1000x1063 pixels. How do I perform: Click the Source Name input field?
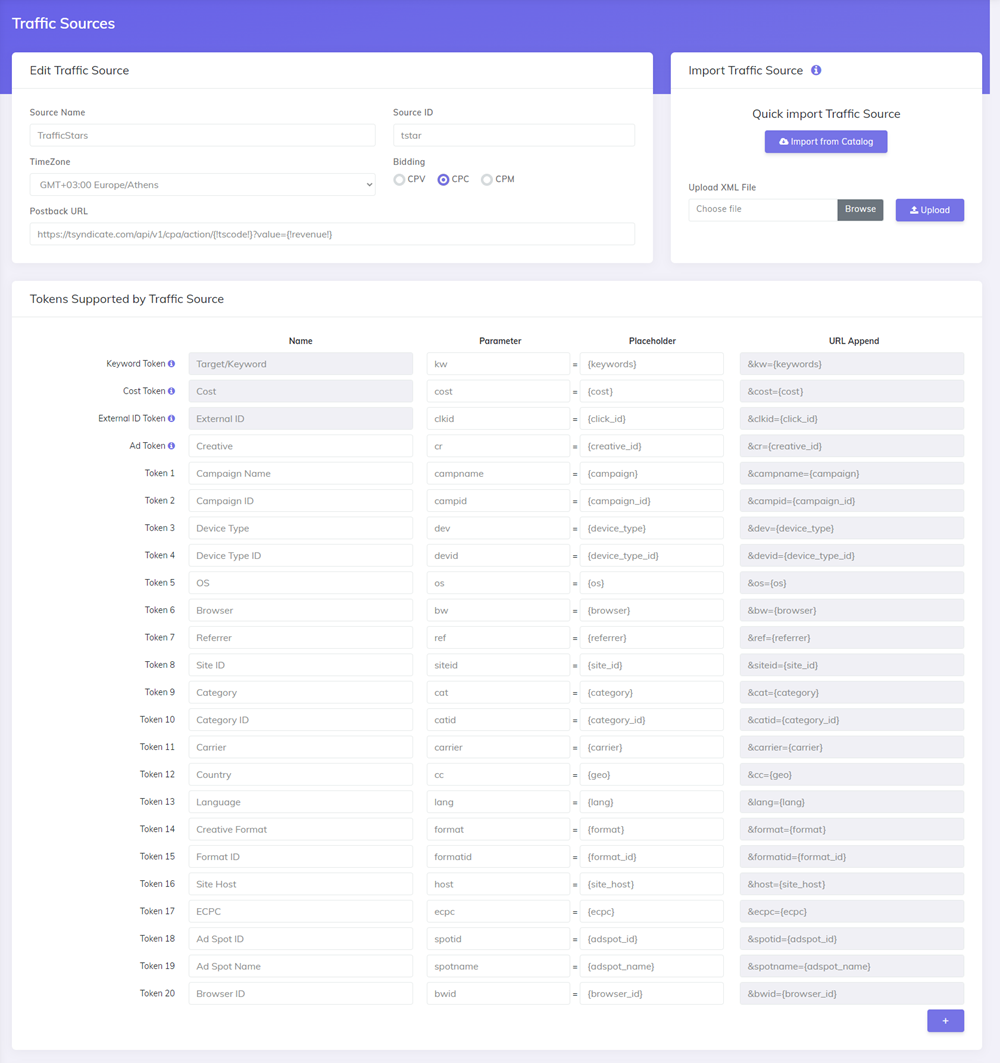click(x=203, y=135)
